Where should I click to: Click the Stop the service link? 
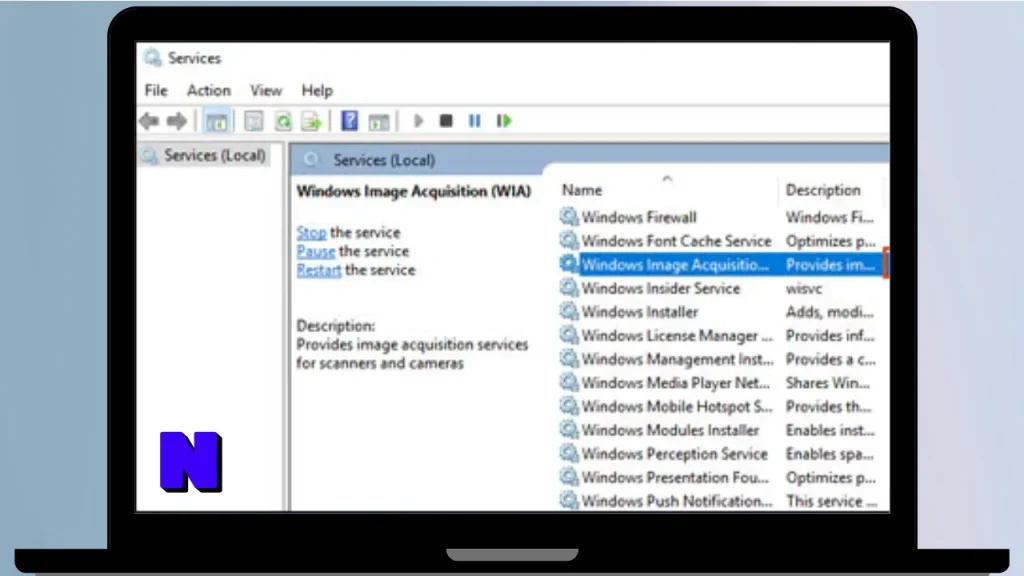point(312,232)
